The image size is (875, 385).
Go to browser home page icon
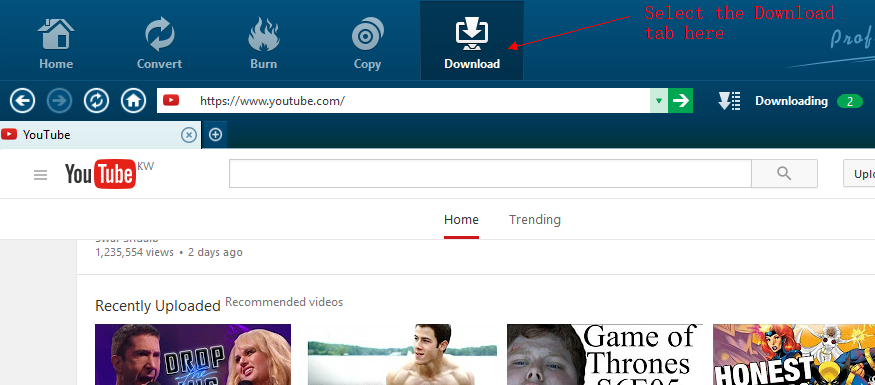pos(133,101)
